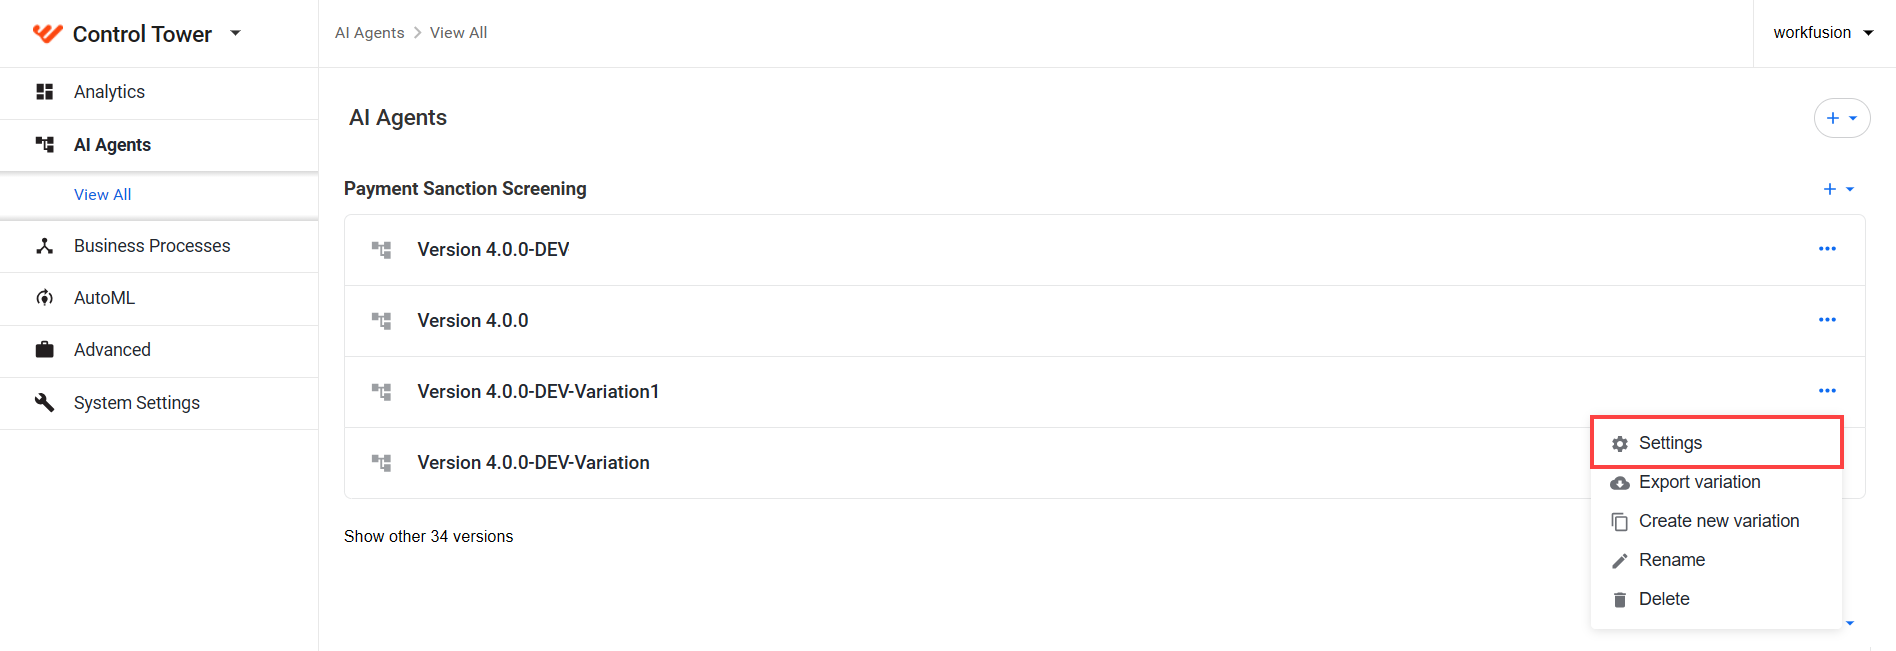
Task: Select the Business Processes icon
Action: [44, 246]
